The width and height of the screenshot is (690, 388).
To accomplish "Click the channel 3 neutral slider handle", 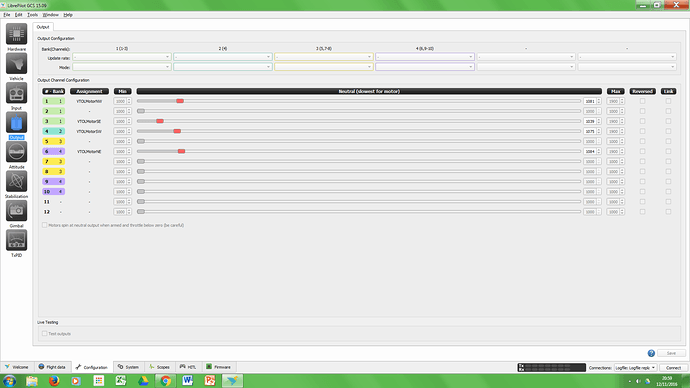I will pos(160,121).
